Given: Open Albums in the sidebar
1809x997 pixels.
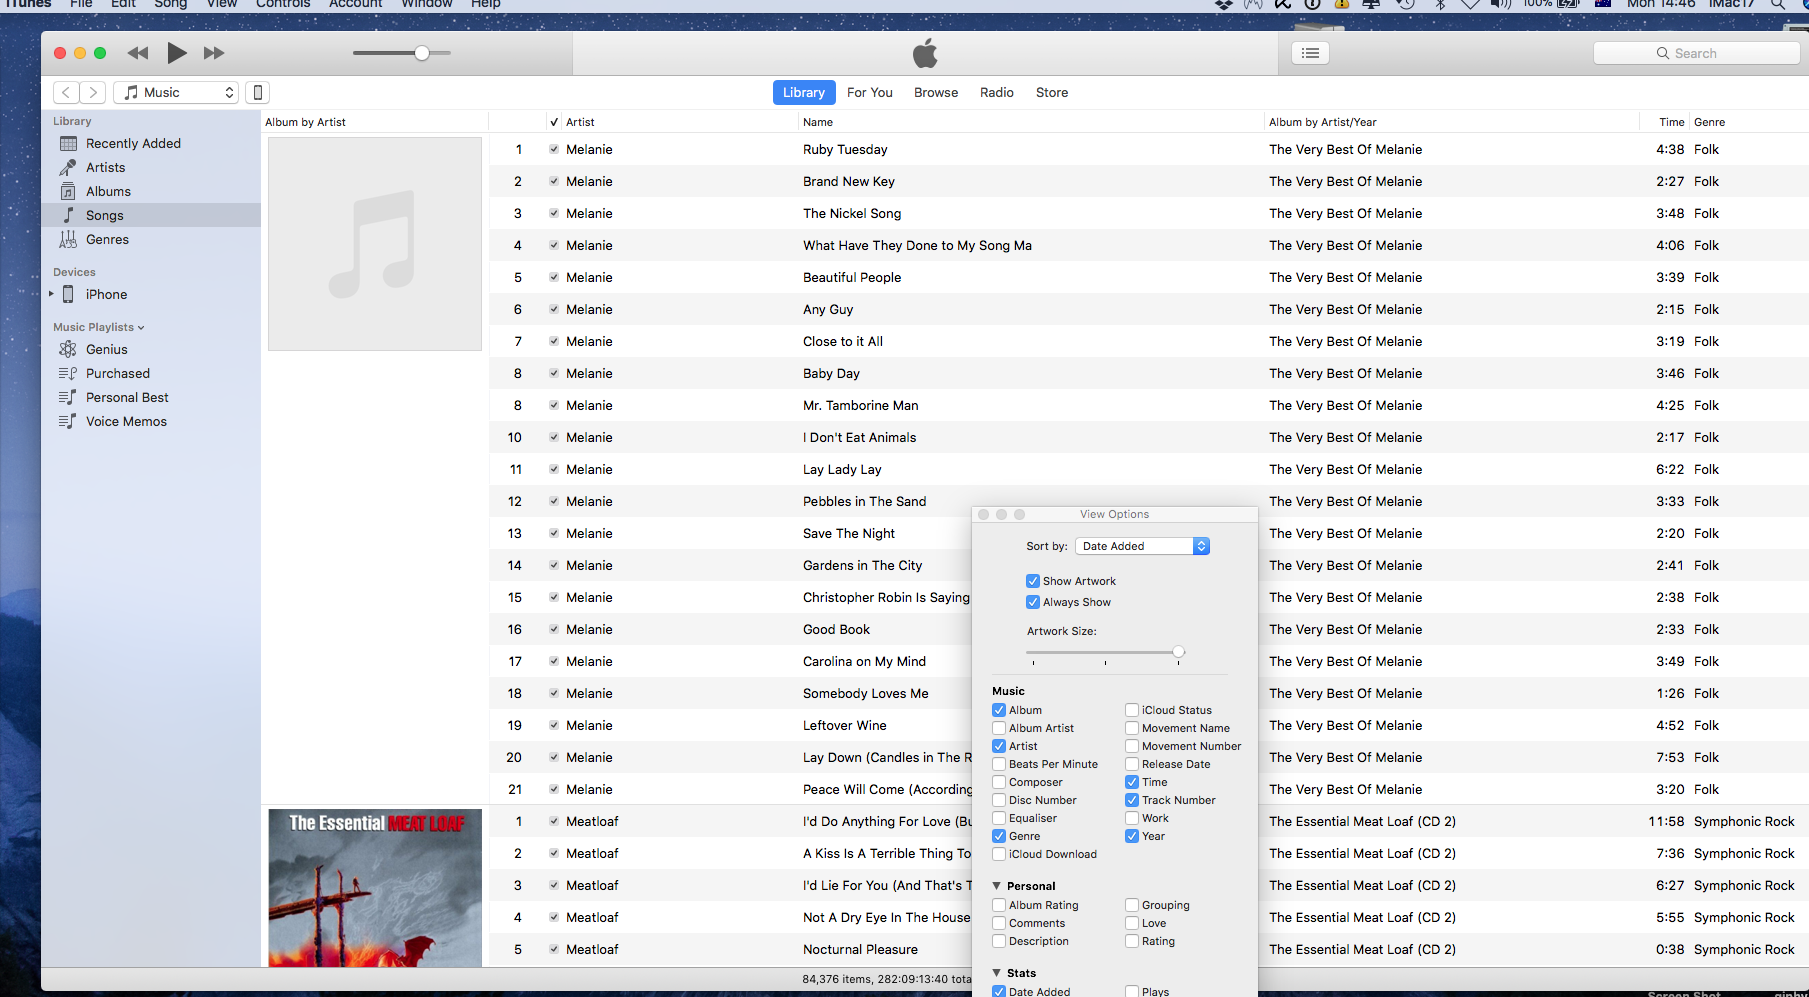Looking at the screenshot, I should coord(108,191).
